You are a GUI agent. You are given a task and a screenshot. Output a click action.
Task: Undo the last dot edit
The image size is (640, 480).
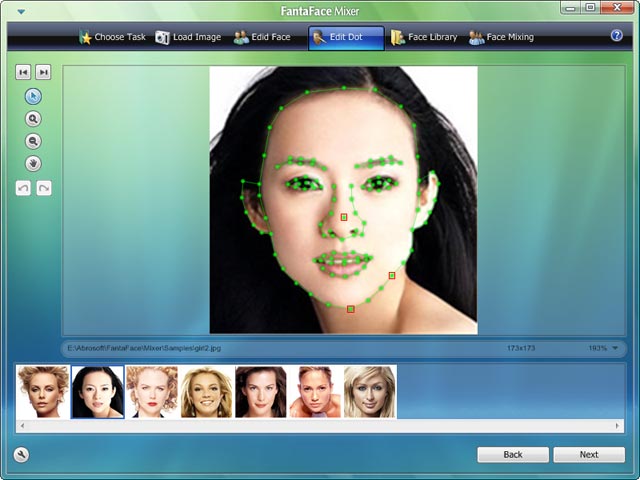click(23, 188)
